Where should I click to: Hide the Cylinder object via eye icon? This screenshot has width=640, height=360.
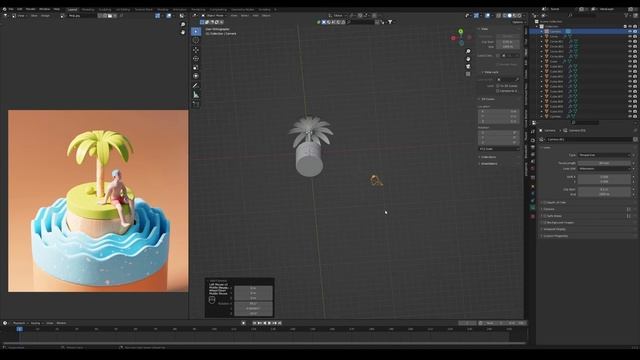pos(630,116)
